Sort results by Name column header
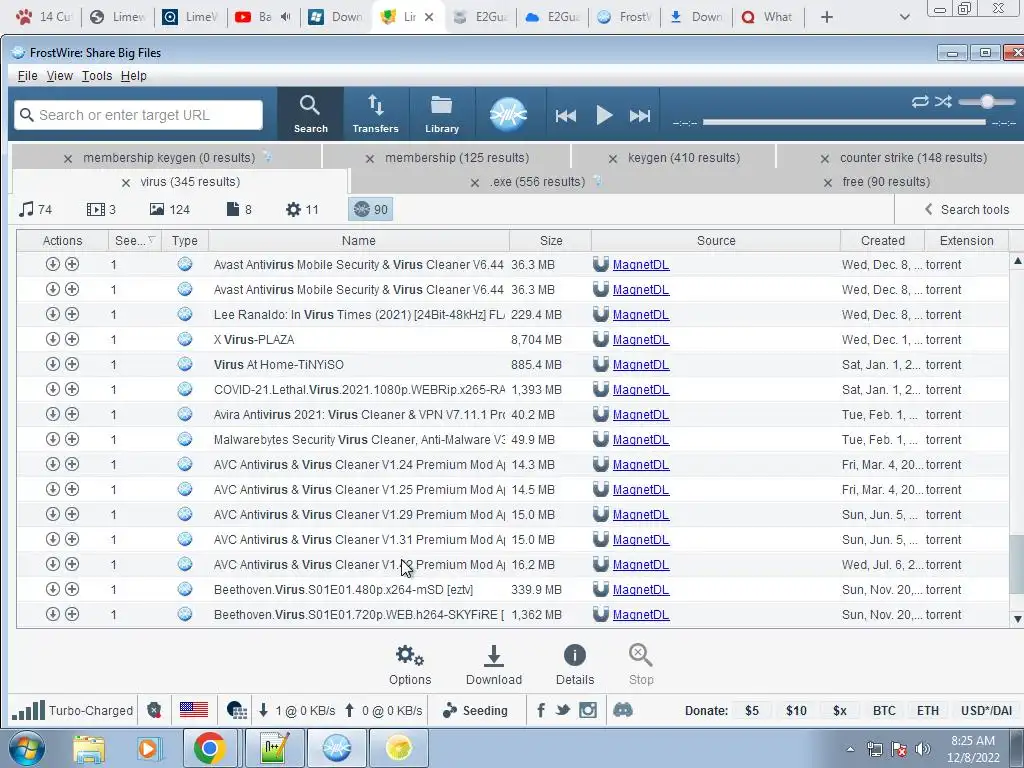Image resolution: width=1024 pixels, height=768 pixels. click(359, 241)
